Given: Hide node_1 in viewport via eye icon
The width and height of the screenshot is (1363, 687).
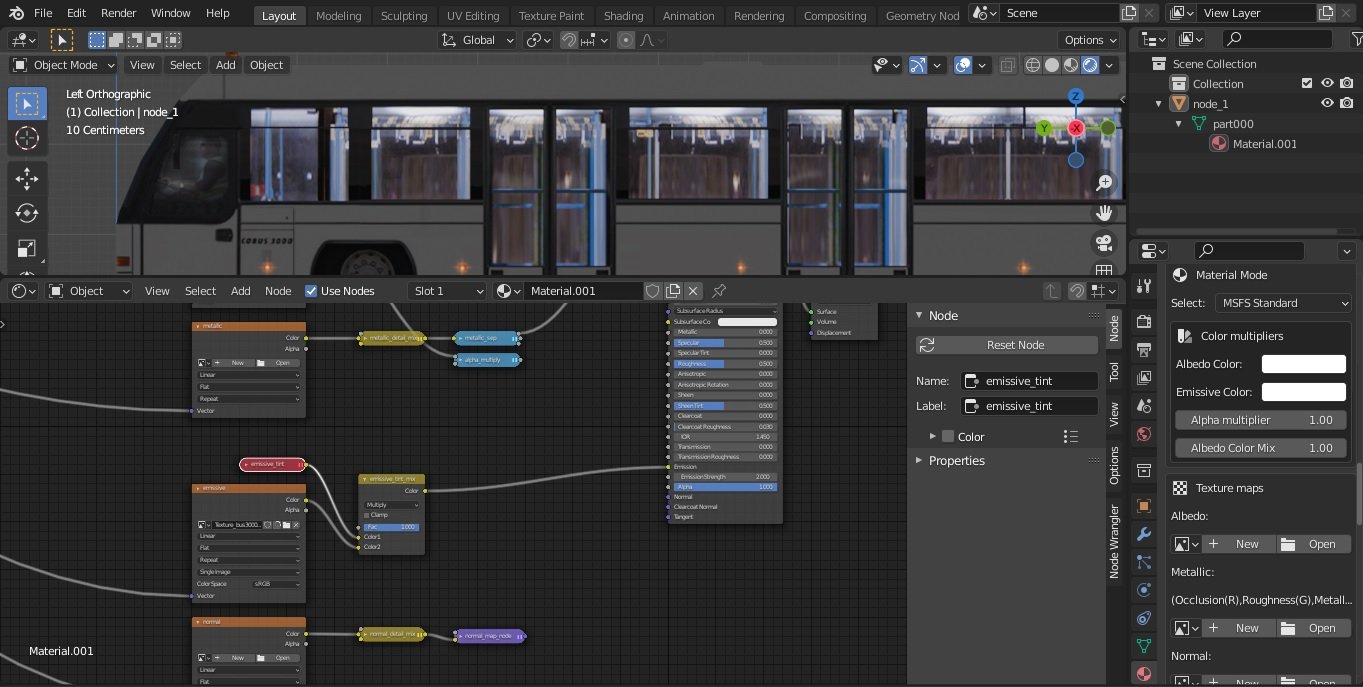Looking at the screenshot, I should tap(1328, 103).
